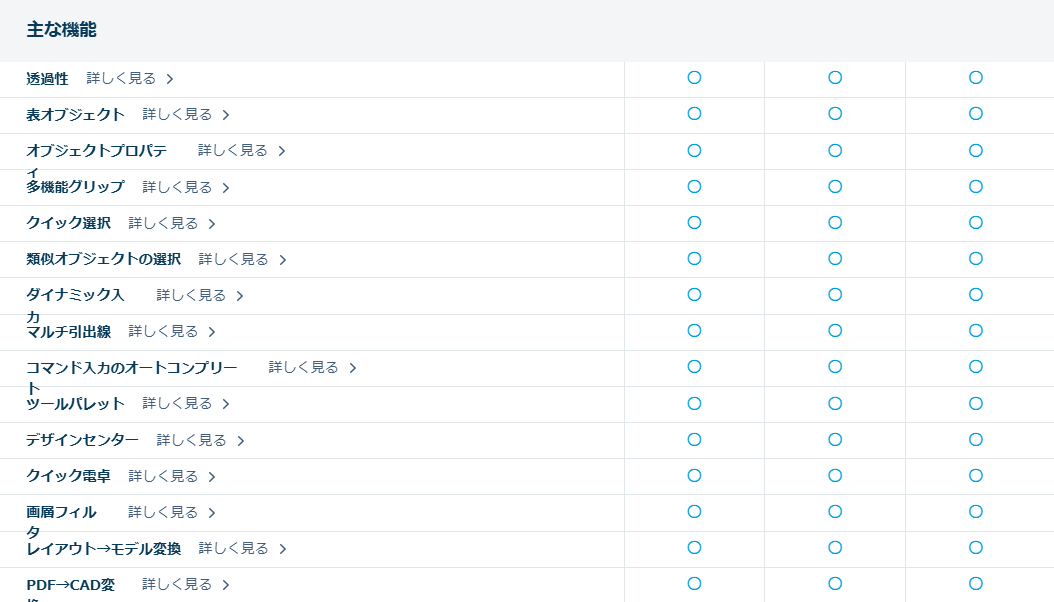Expand the chevron in コマンド入力のオートコンプリート row
This screenshot has width=1054, height=602.
[x=353, y=368]
